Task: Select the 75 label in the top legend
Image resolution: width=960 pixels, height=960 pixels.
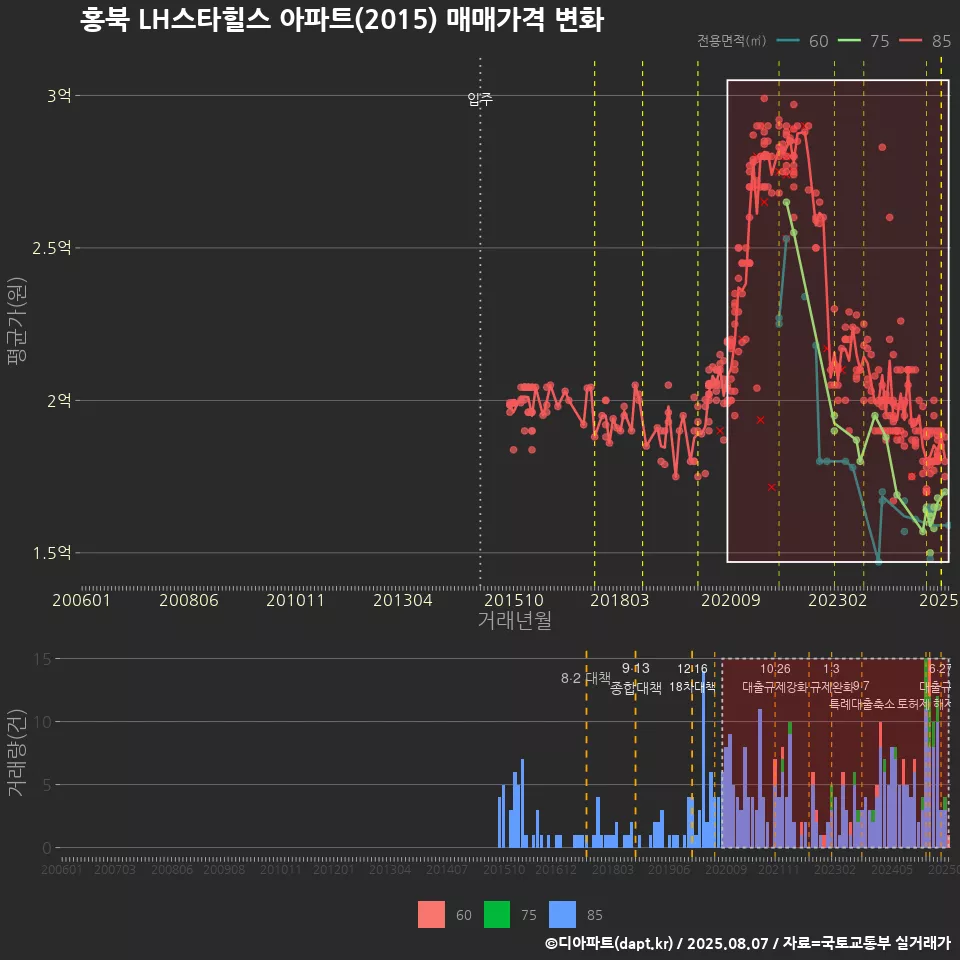Action: (x=880, y=41)
